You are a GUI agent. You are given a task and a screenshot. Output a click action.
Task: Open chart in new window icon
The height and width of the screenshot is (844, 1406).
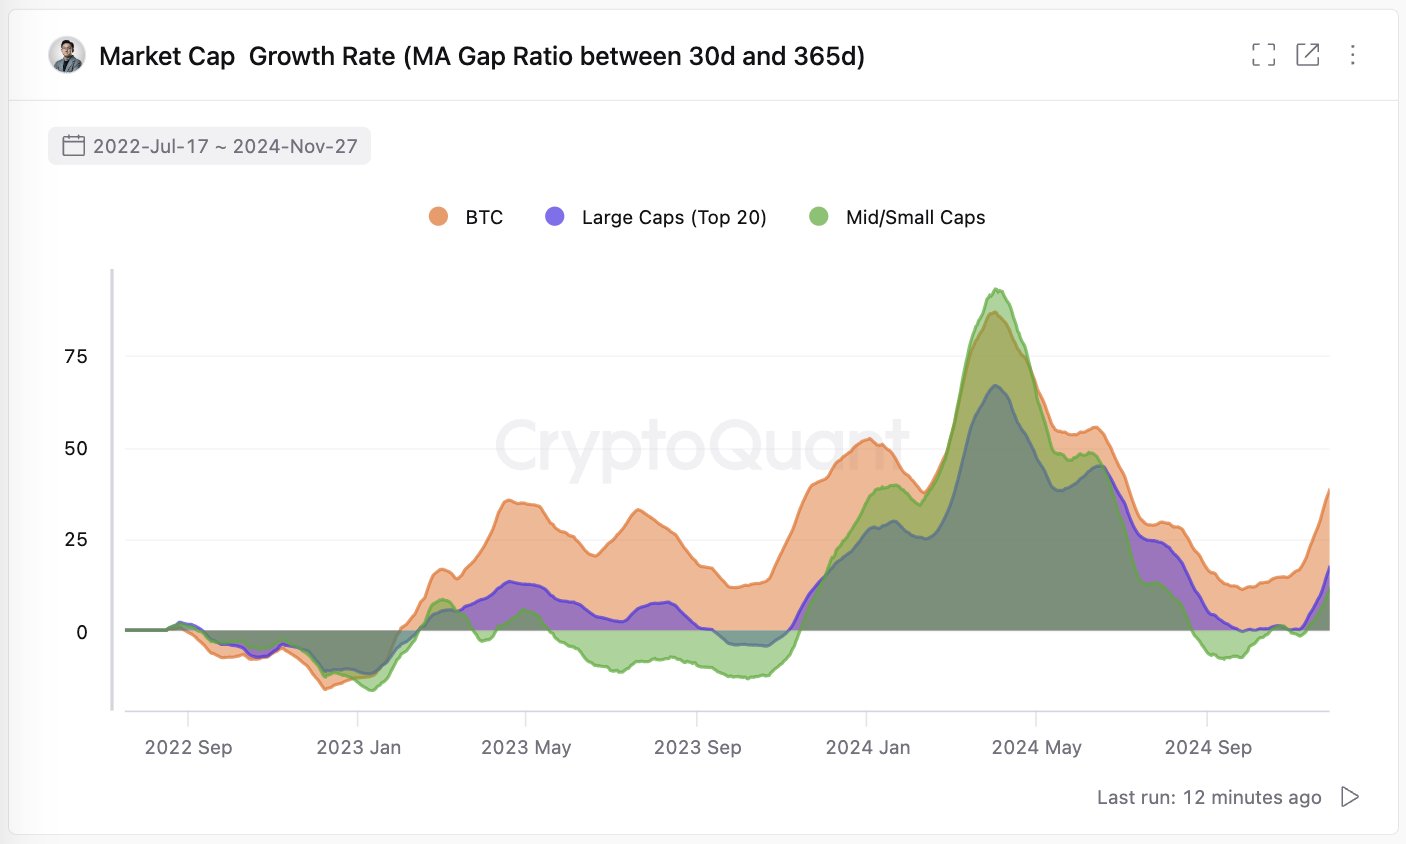coord(1308,55)
